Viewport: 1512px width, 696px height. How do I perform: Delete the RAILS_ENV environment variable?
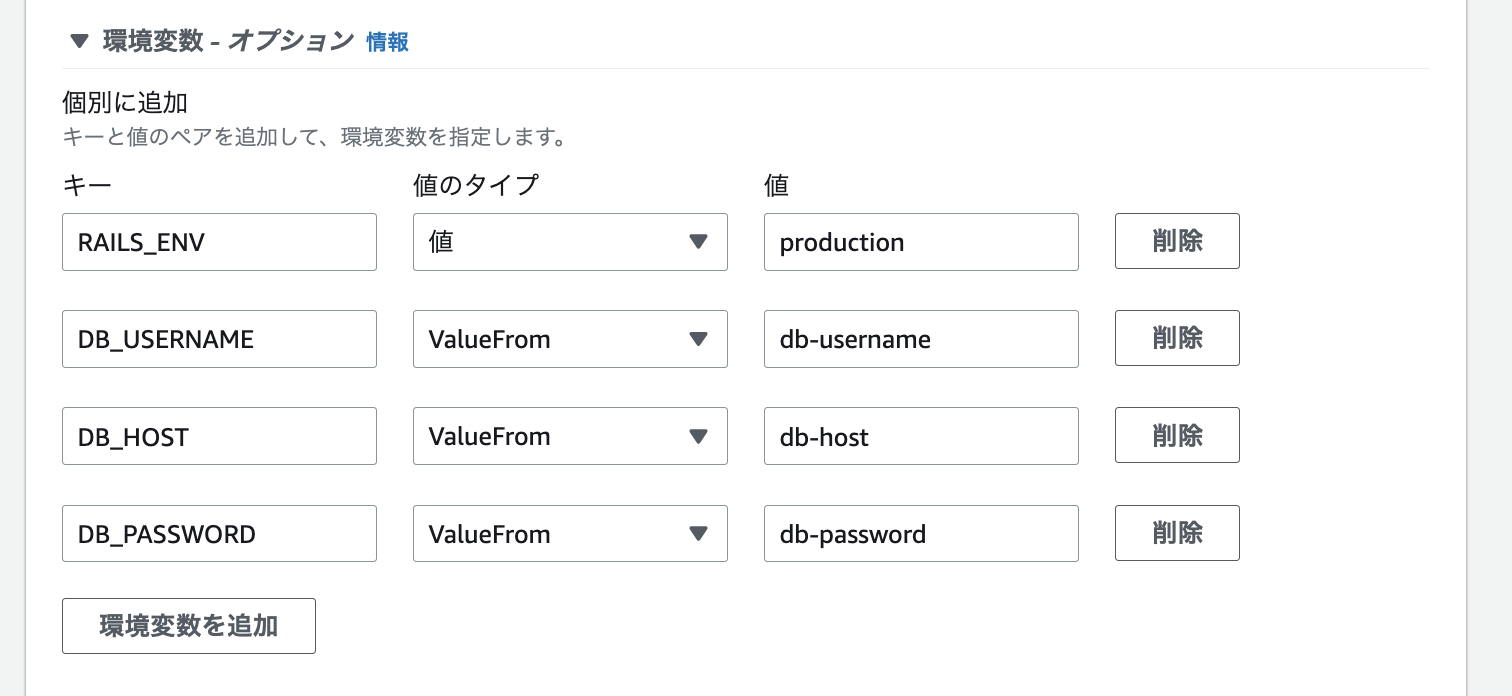coord(1177,241)
